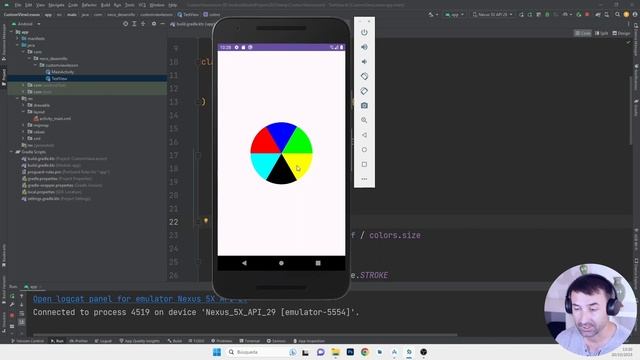Collapse the layout folder

[24, 112]
